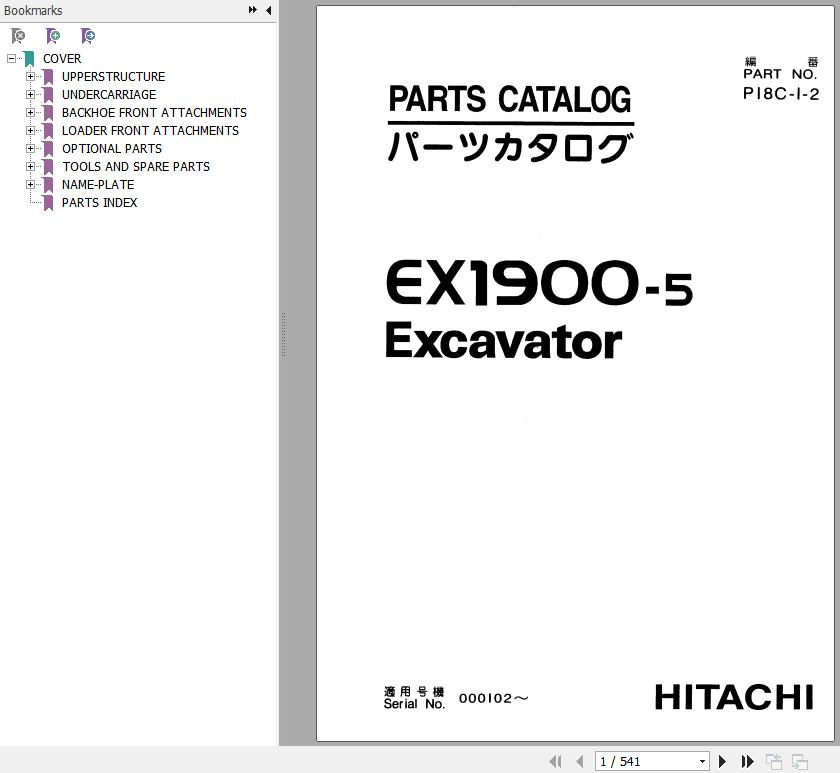
Task: Go to the first page
Action: [556, 761]
